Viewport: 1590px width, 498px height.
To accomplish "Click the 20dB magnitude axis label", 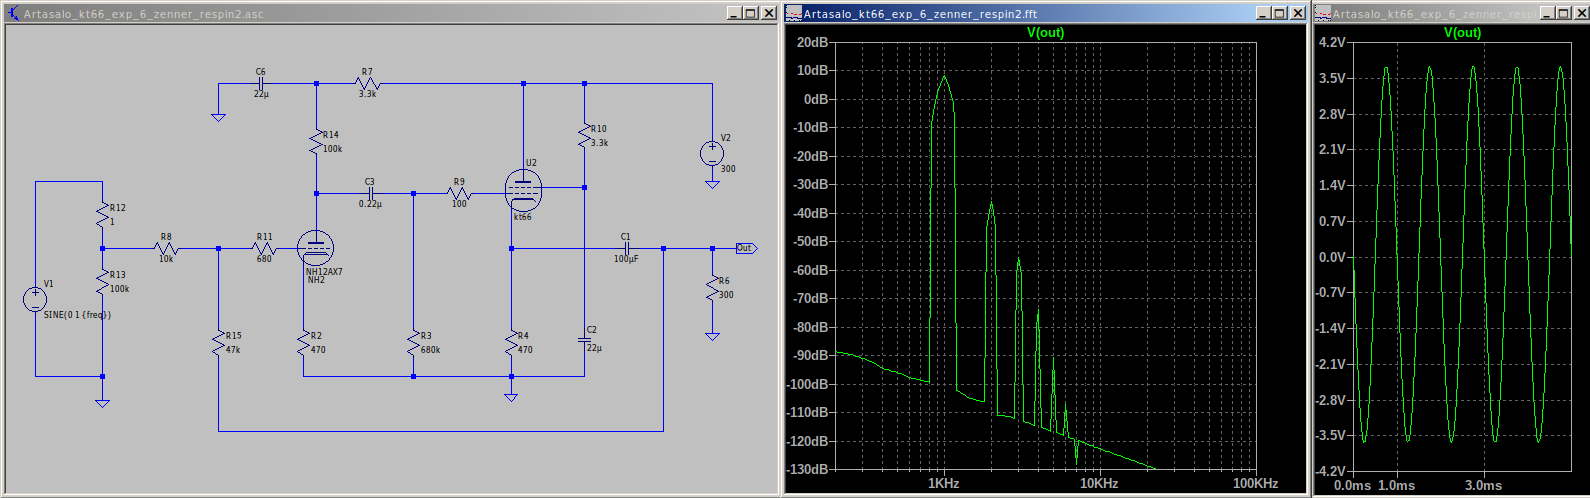I will coord(812,42).
